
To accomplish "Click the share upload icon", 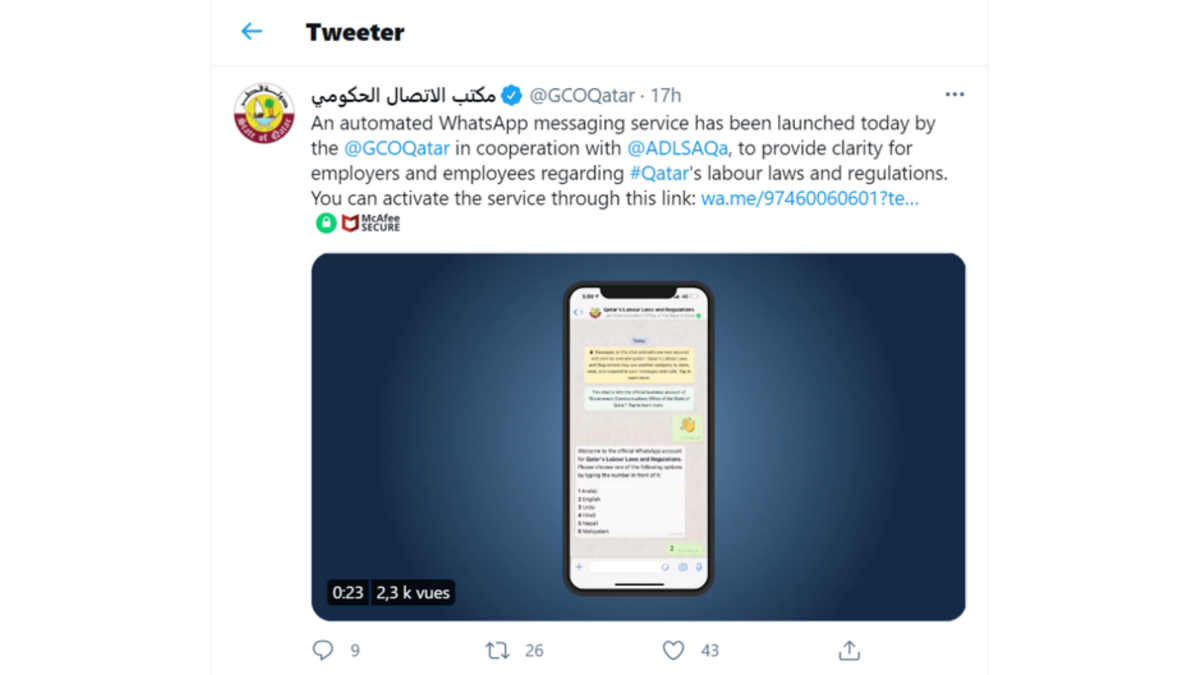I will point(849,651).
